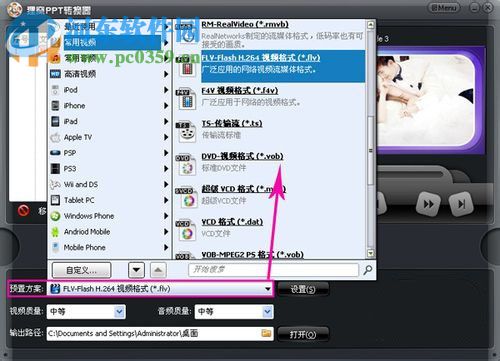Click the Andriod Mobile icon
500x361 pixels.
coord(55,232)
